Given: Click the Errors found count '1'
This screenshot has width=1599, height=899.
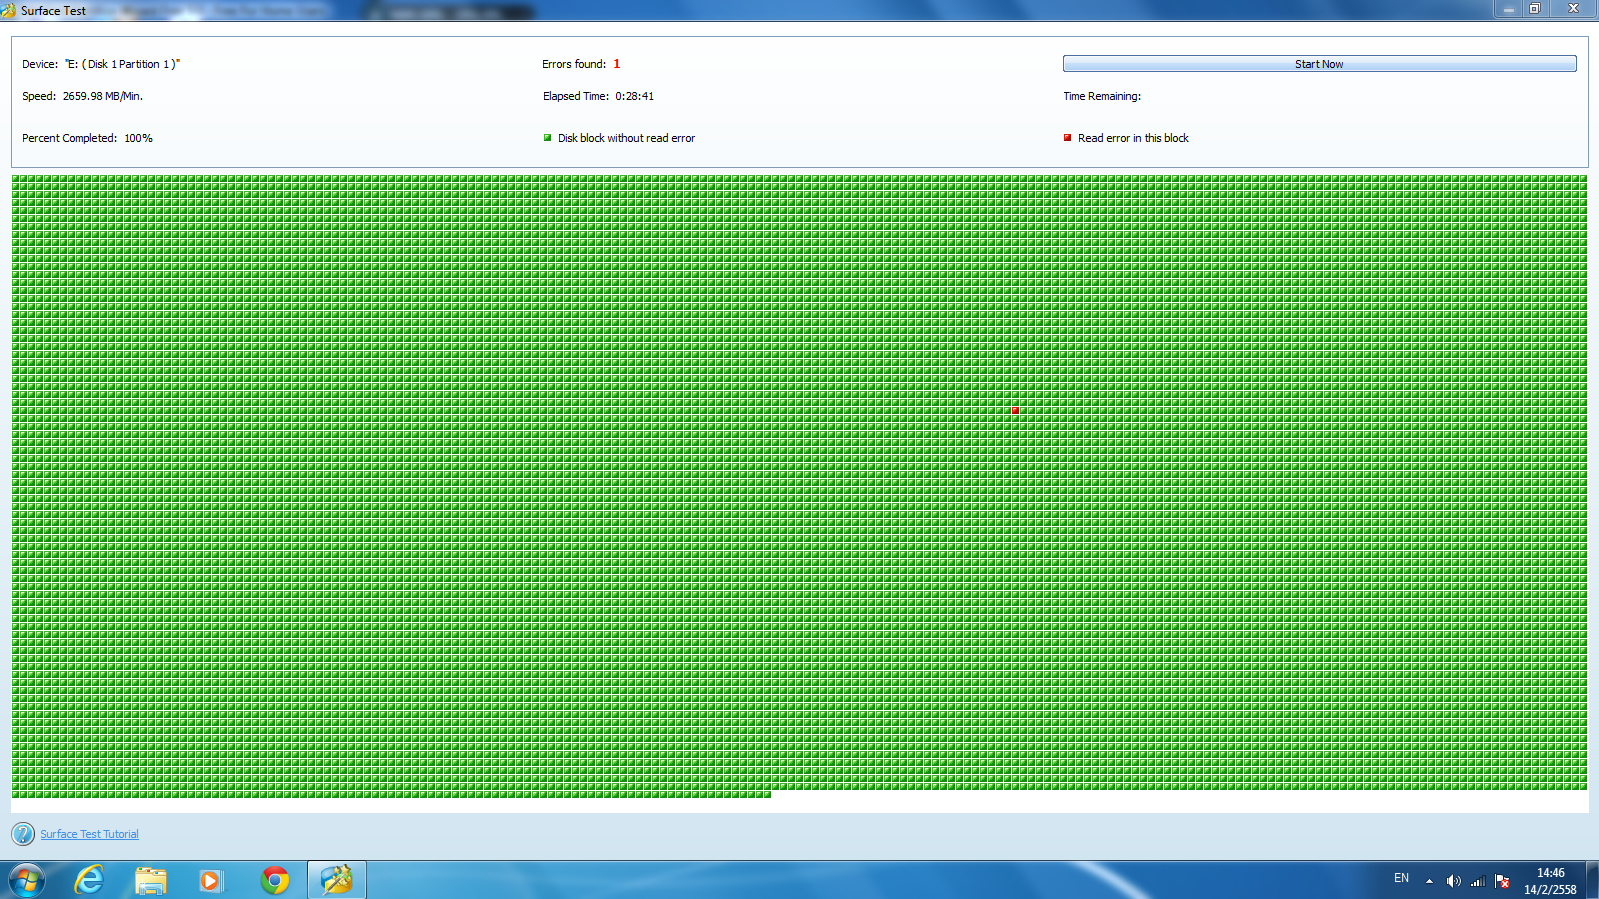Looking at the screenshot, I should pos(616,64).
